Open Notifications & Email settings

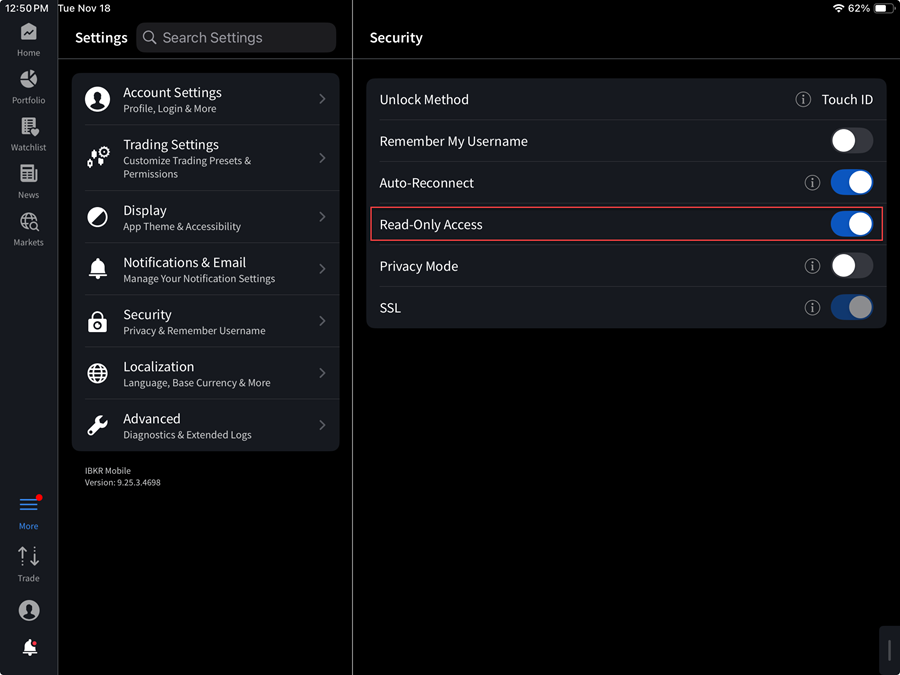205,269
